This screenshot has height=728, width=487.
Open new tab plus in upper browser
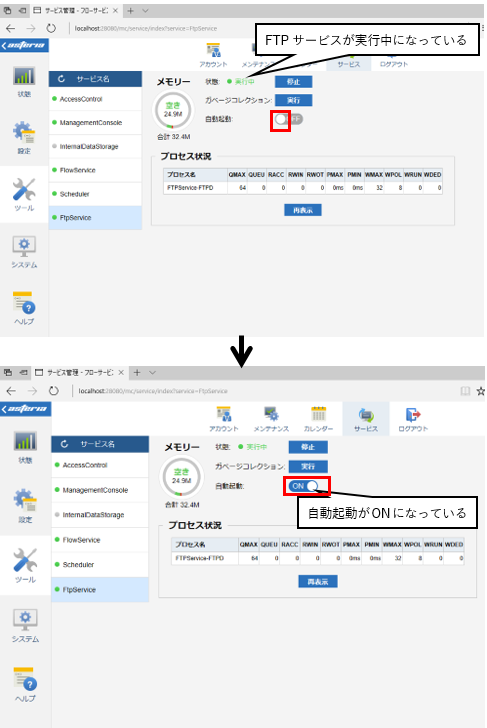click(130, 10)
